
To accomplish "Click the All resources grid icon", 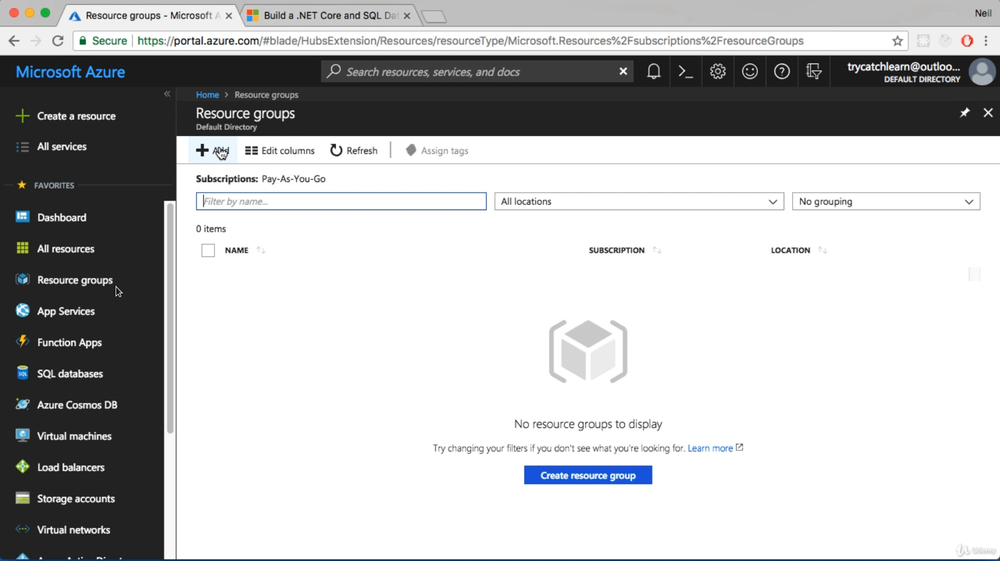I will click(x=22, y=248).
